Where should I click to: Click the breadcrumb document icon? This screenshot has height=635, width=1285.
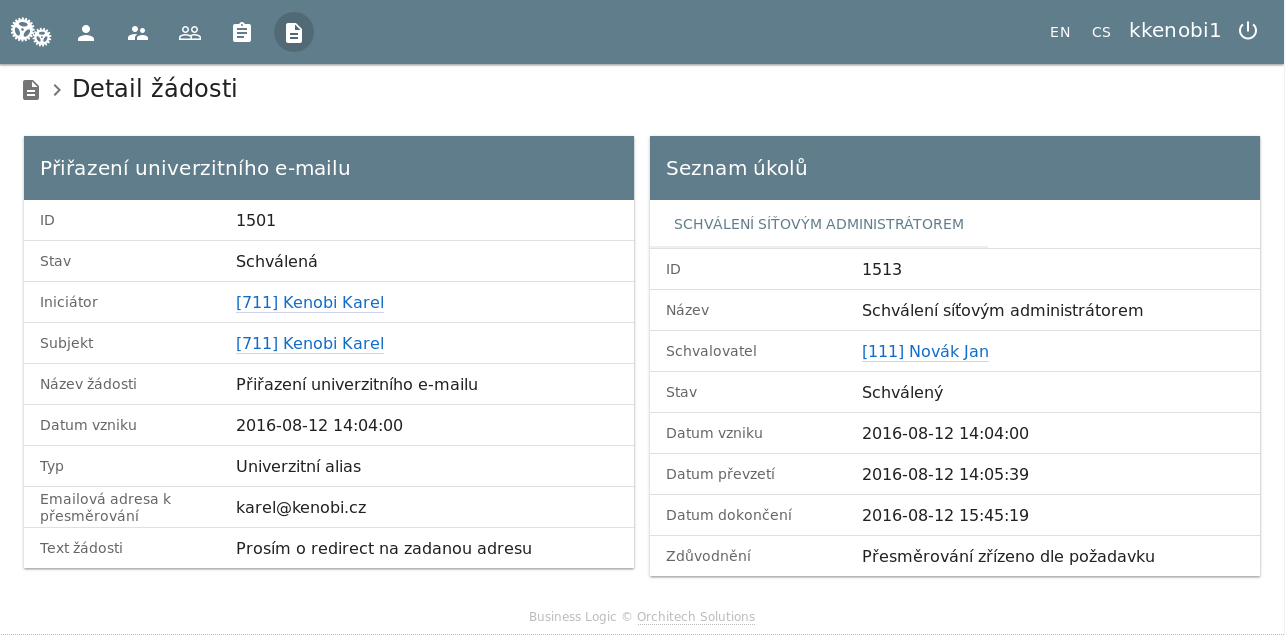tap(31, 90)
